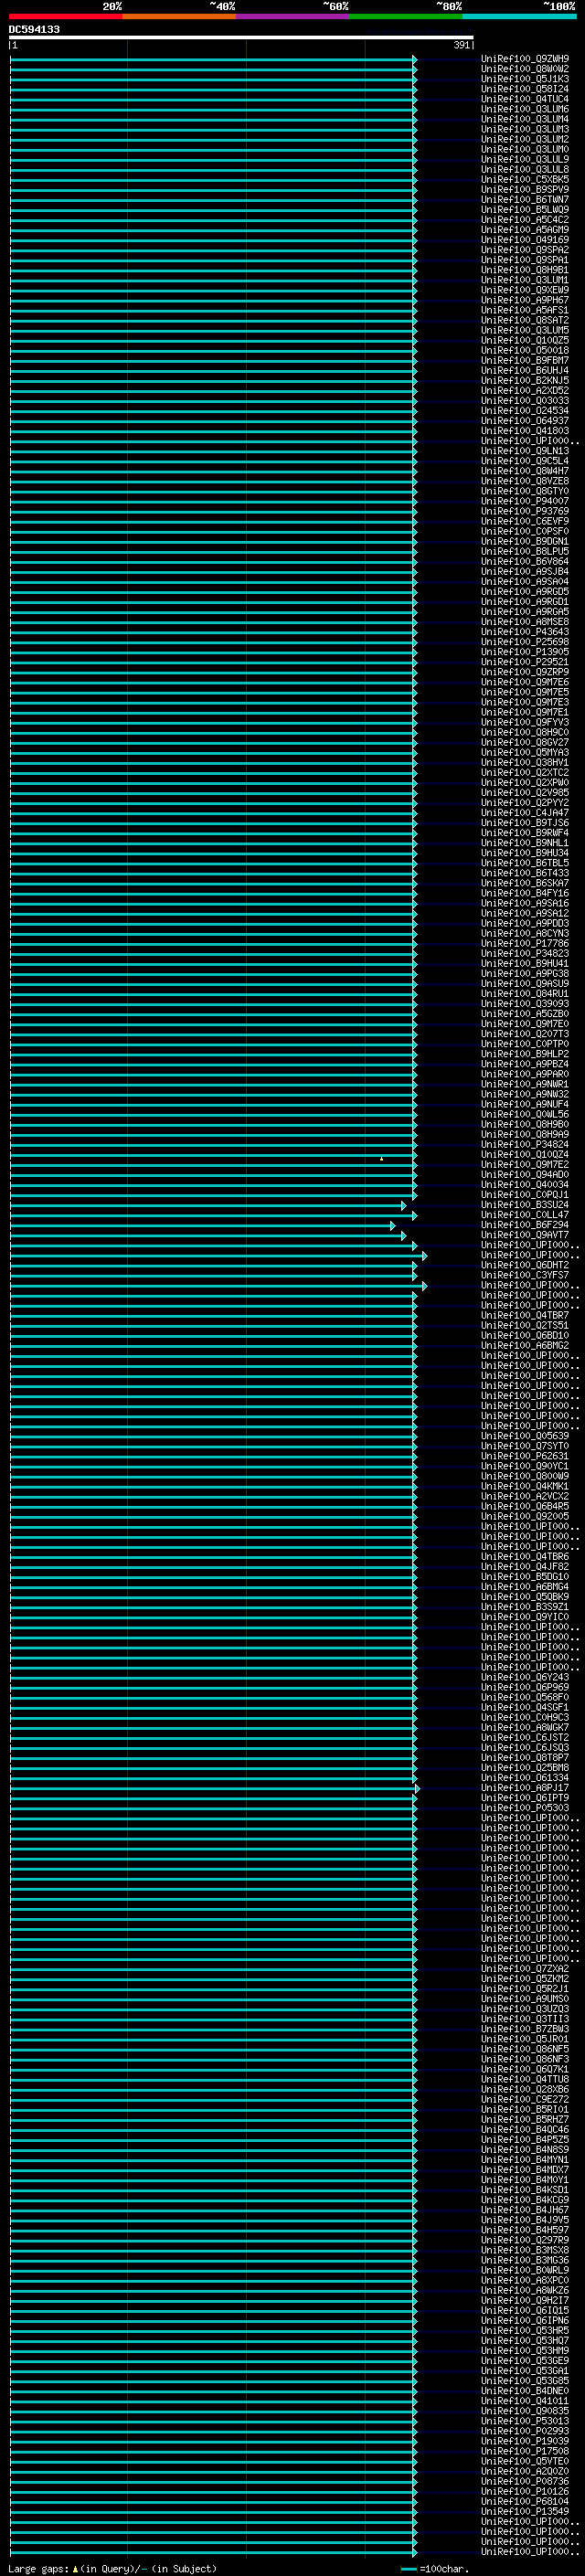Open hit UniRef100_C5XBK5
Screen dimensions: 585x2576
(525, 180)
